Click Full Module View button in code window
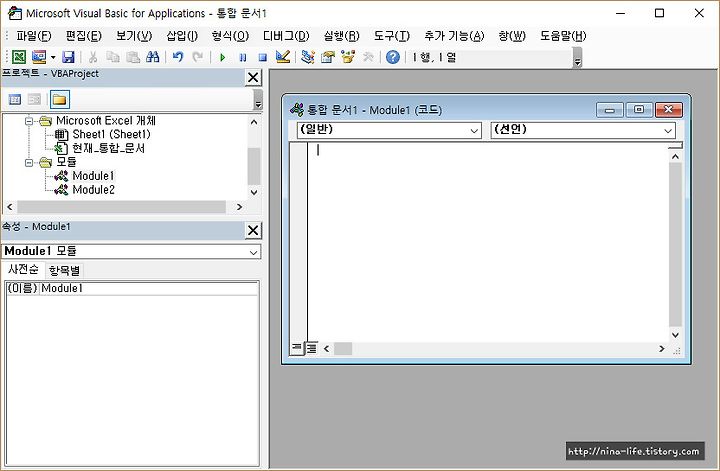Screen dimensions: 720x471 click(x=311, y=348)
